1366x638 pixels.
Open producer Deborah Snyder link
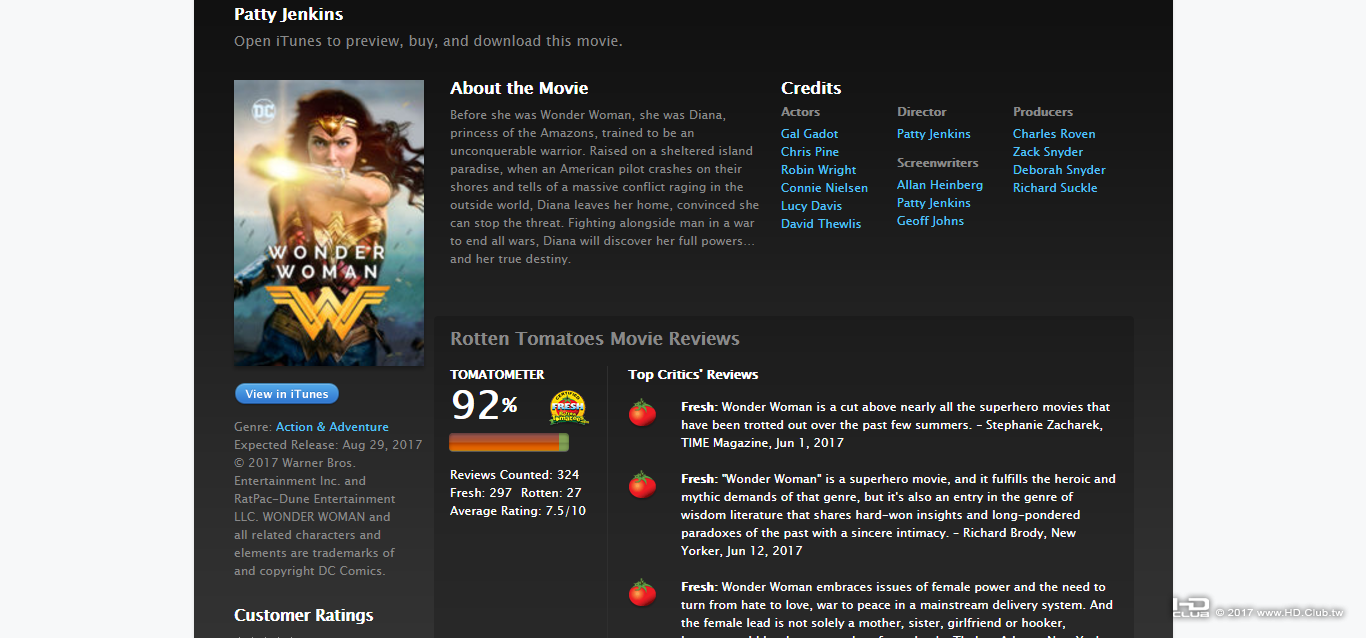[1059, 170]
